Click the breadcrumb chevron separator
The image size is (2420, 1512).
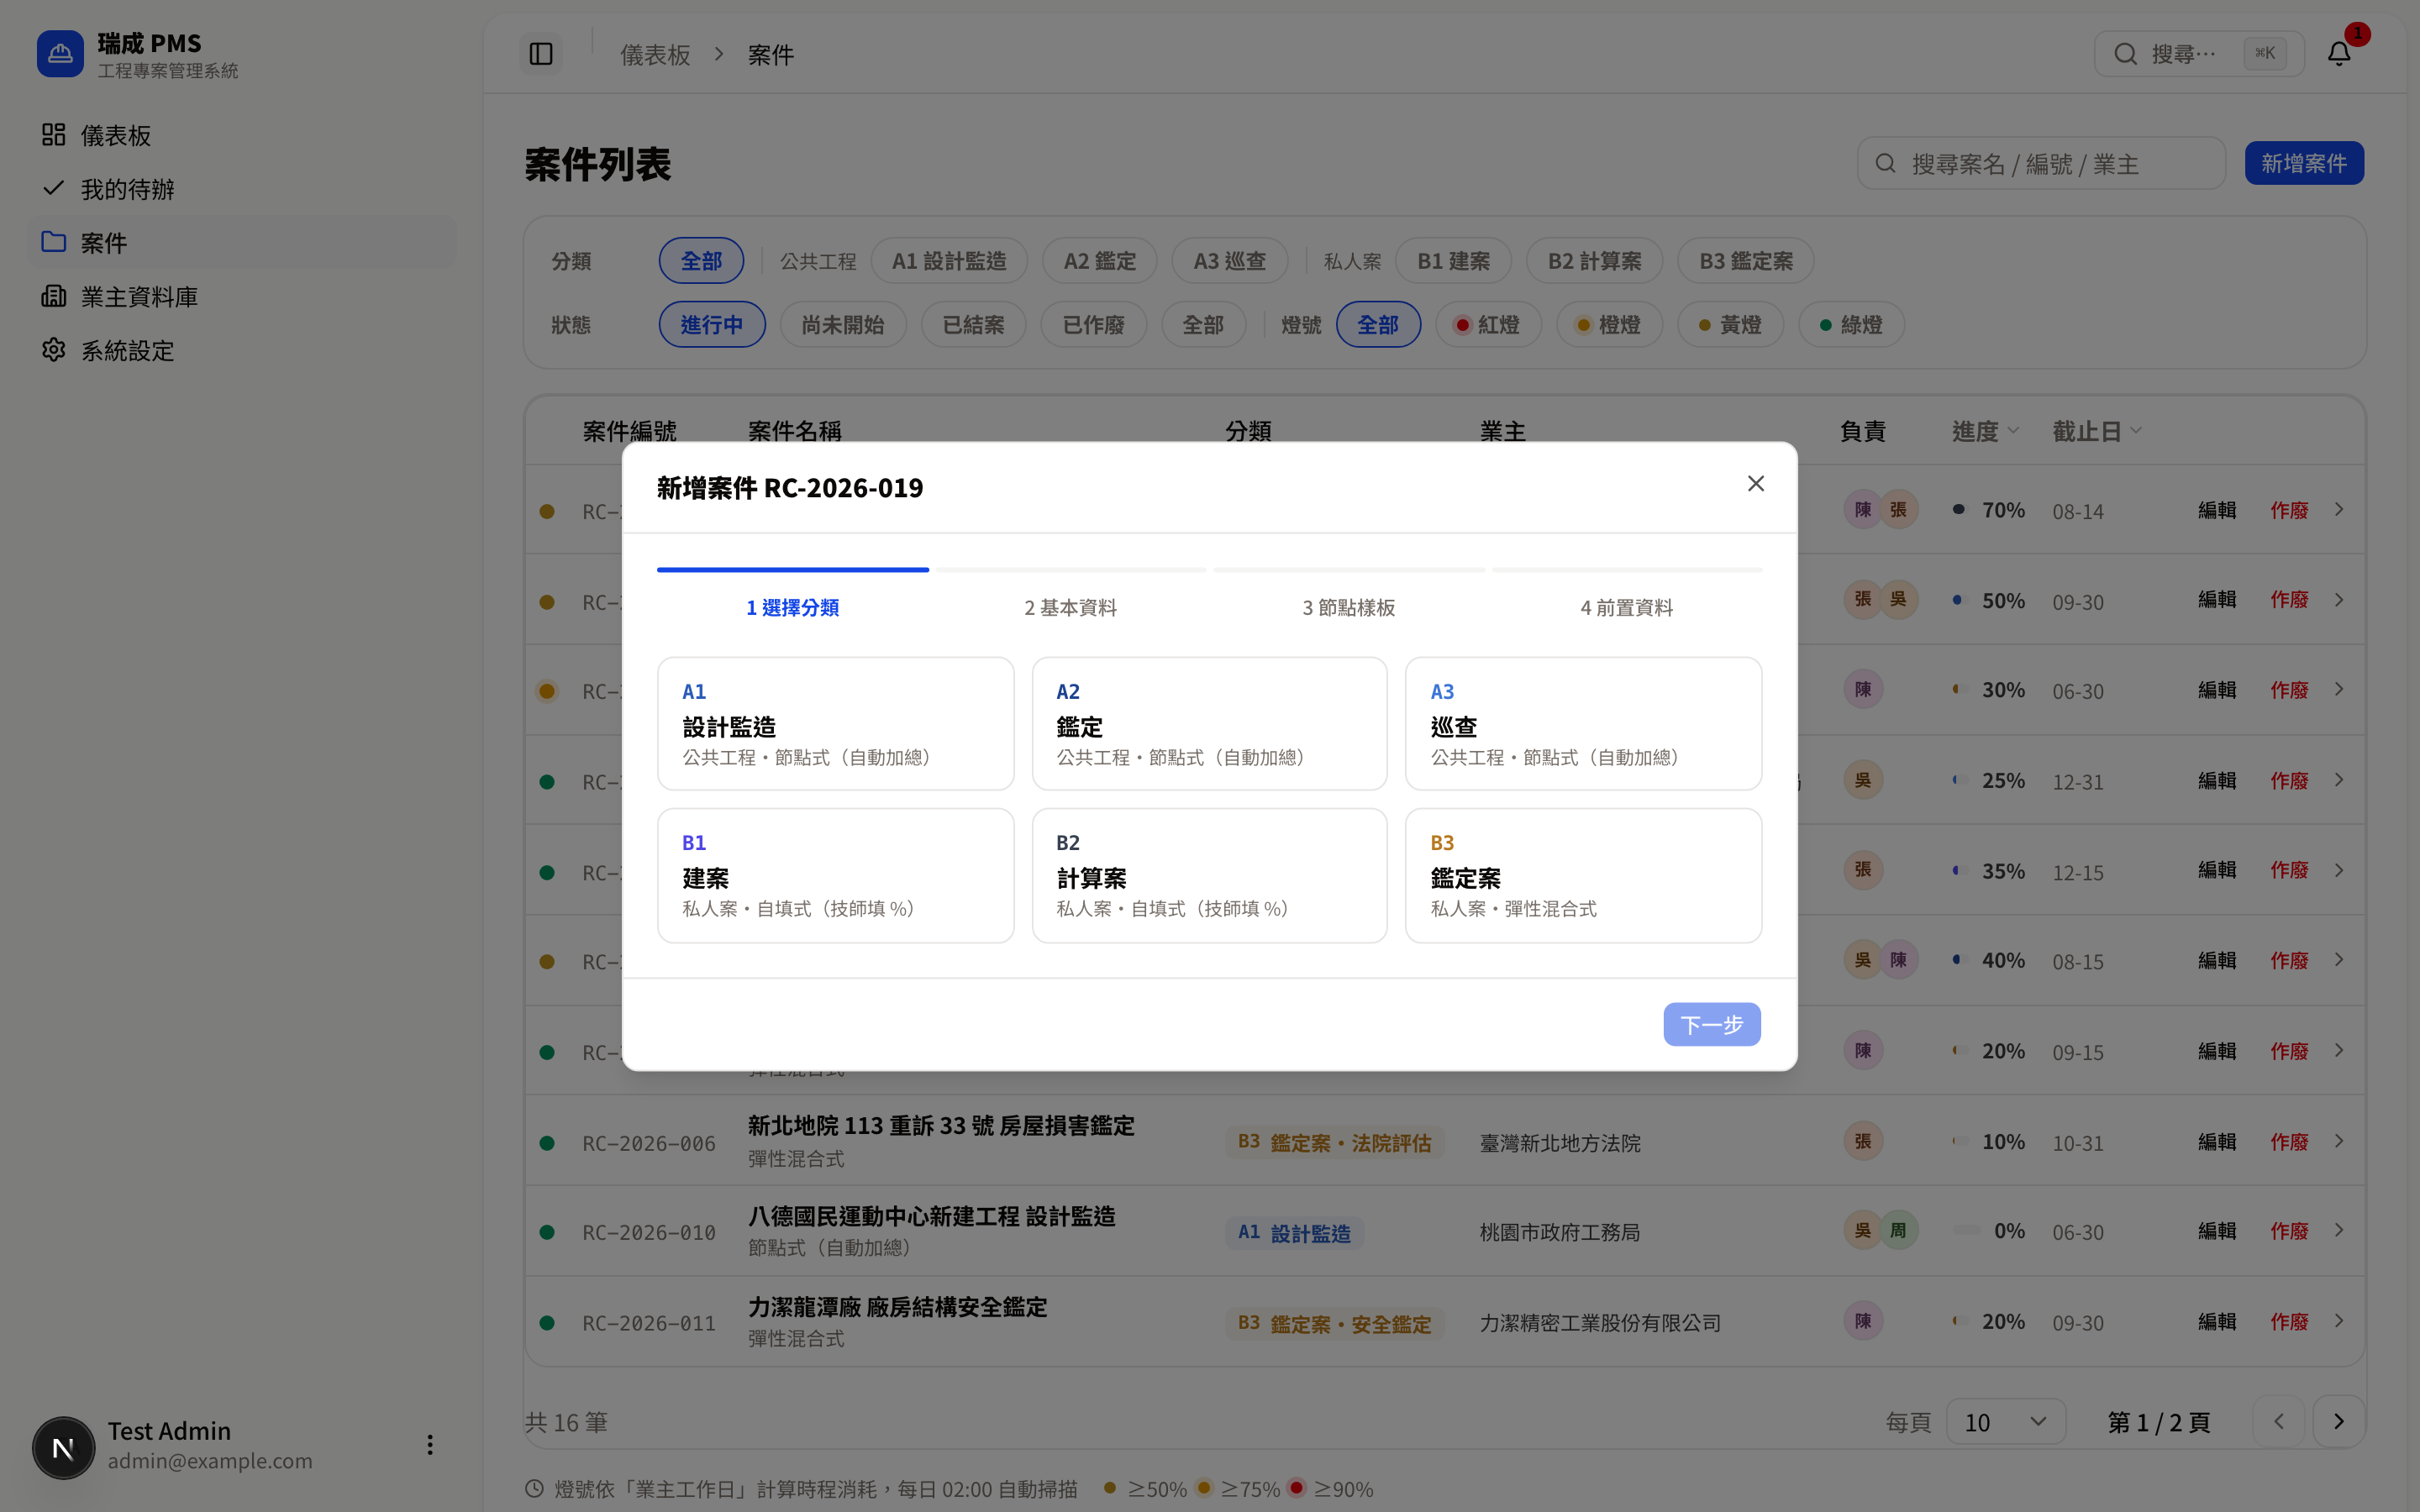click(719, 54)
